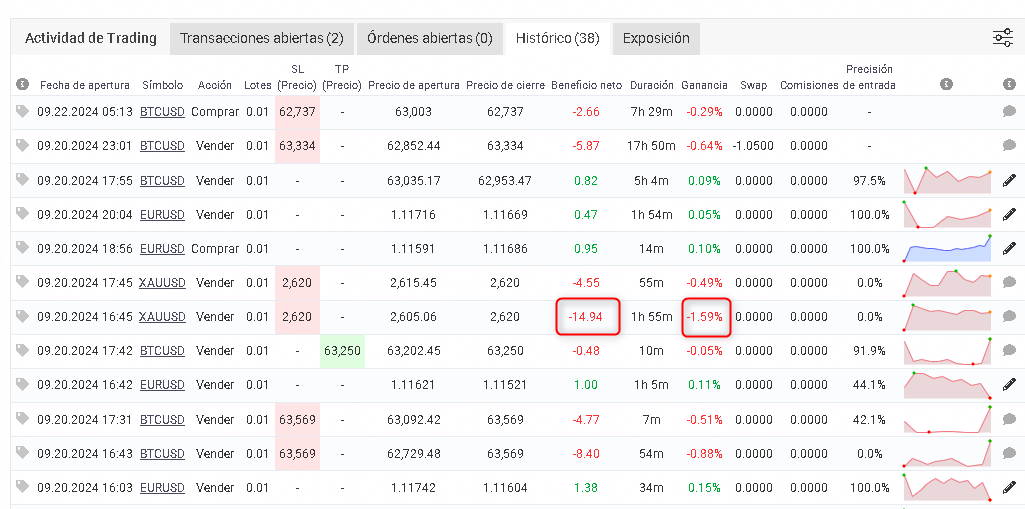
Task: Click the 17h 50m duration cell
Action: [651, 146]
